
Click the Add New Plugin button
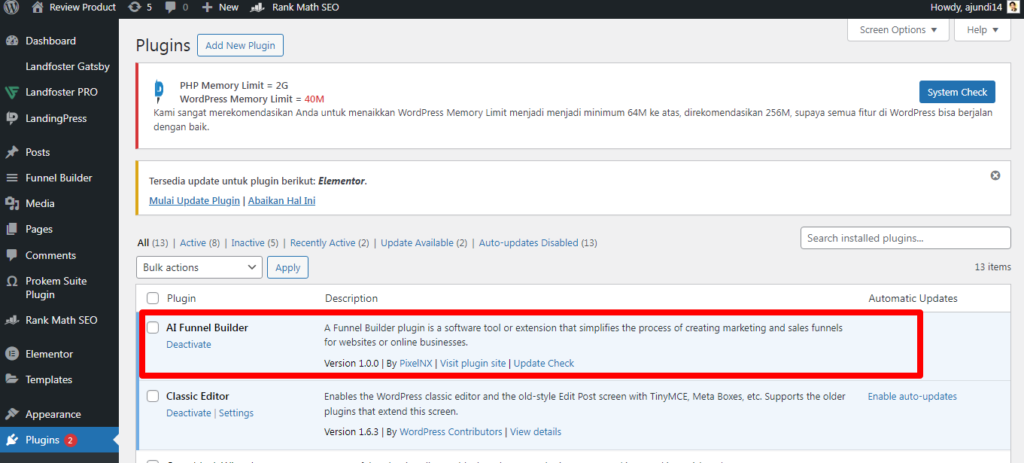[x=240, y=45]
